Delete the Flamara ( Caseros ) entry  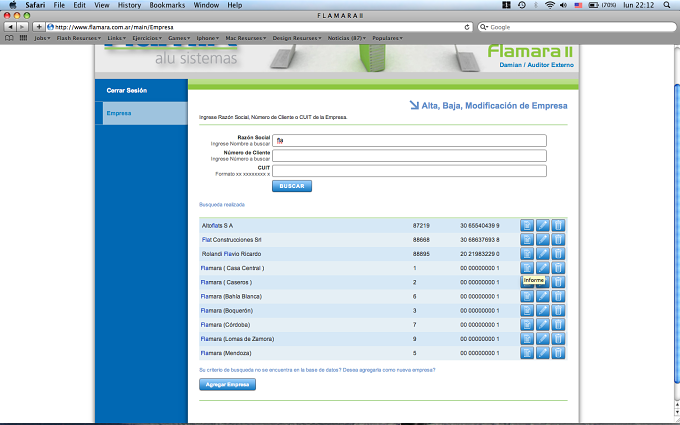558,282
